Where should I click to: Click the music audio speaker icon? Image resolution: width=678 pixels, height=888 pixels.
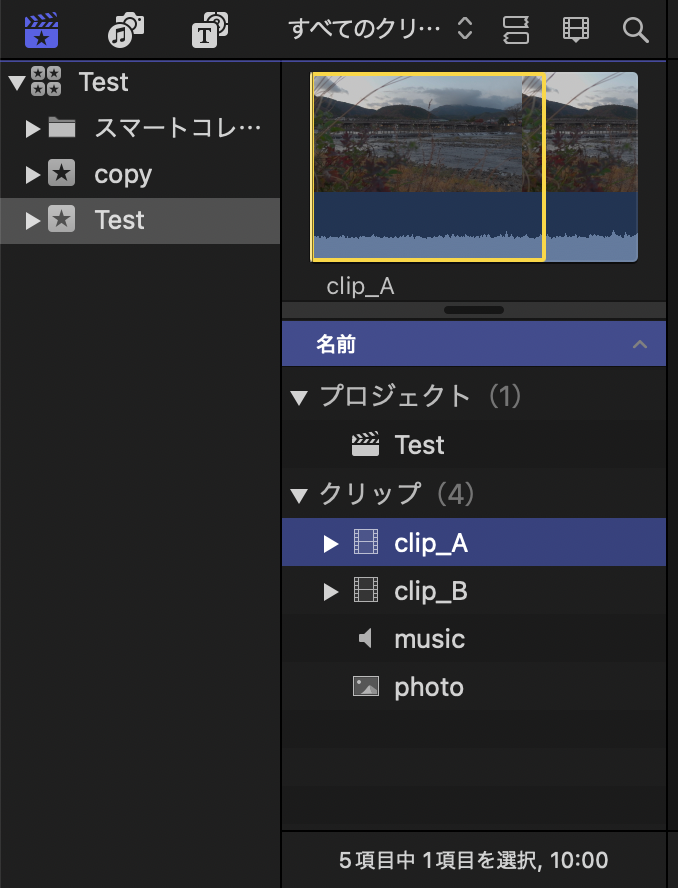[x=366, y=639]
